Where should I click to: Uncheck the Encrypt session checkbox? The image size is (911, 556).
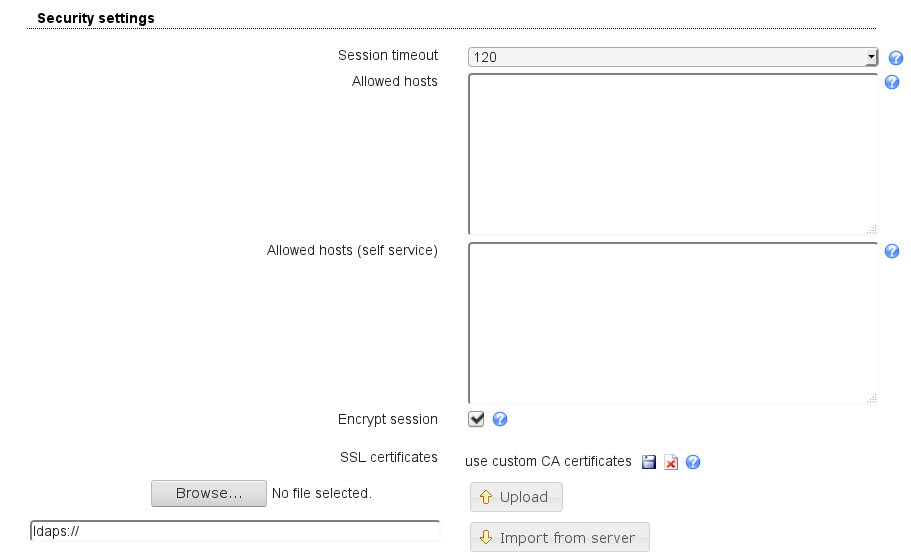click(x=476, y=419)
